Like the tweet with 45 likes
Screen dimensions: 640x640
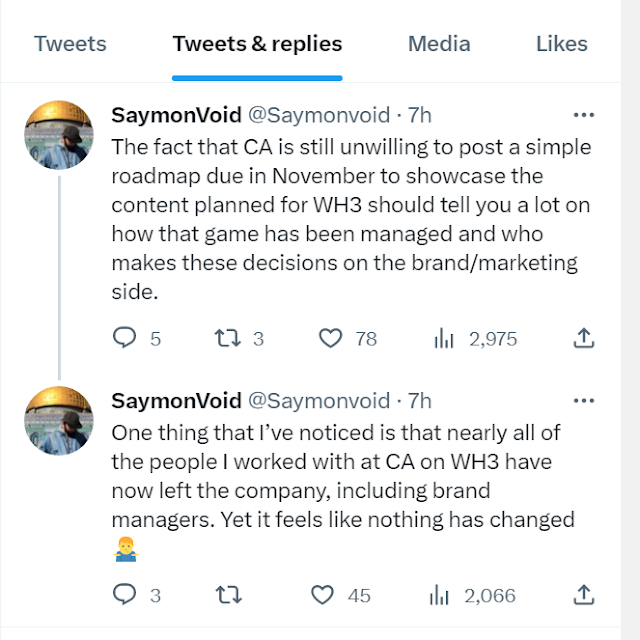[x=322, y=596]
